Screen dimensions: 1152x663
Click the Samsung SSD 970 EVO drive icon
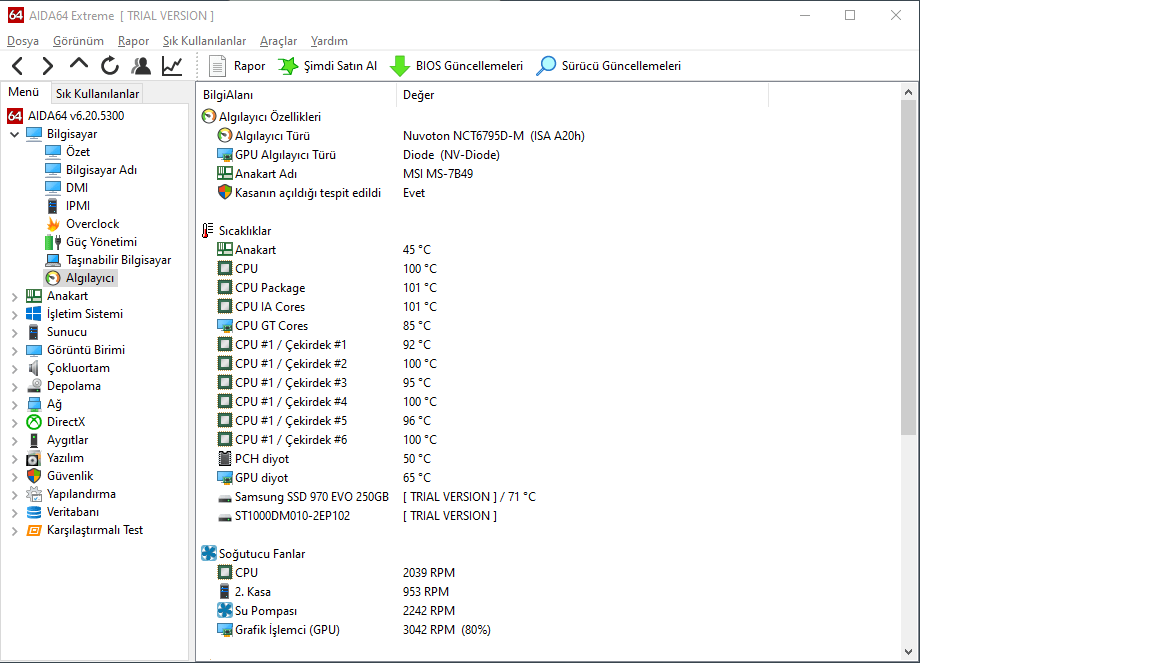(x=225, y=498)
